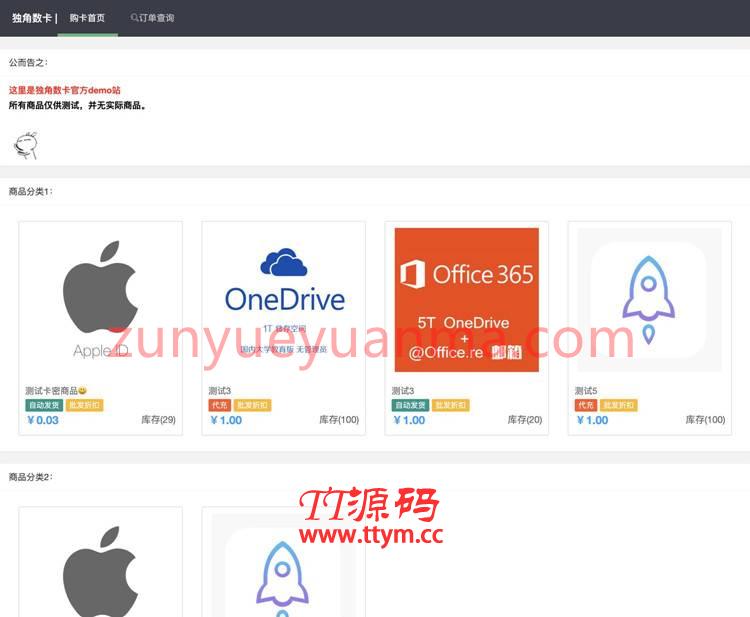Select title 测试3 under the OneDrive image
This screenshot has height=617, width=750.
pyautogui.click(x=220, y=391)
